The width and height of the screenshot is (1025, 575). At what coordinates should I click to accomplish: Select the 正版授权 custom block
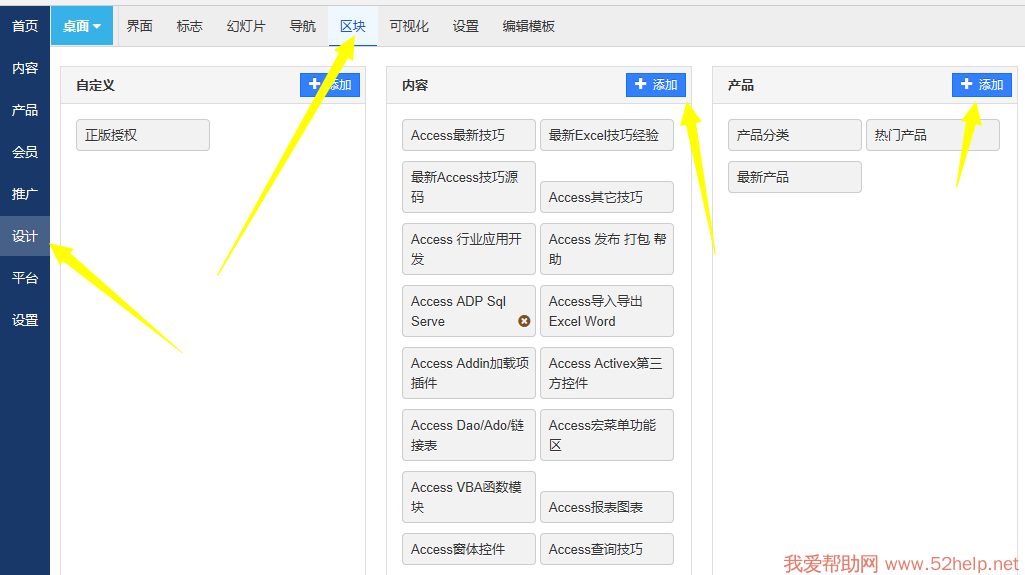pos(143,135)
